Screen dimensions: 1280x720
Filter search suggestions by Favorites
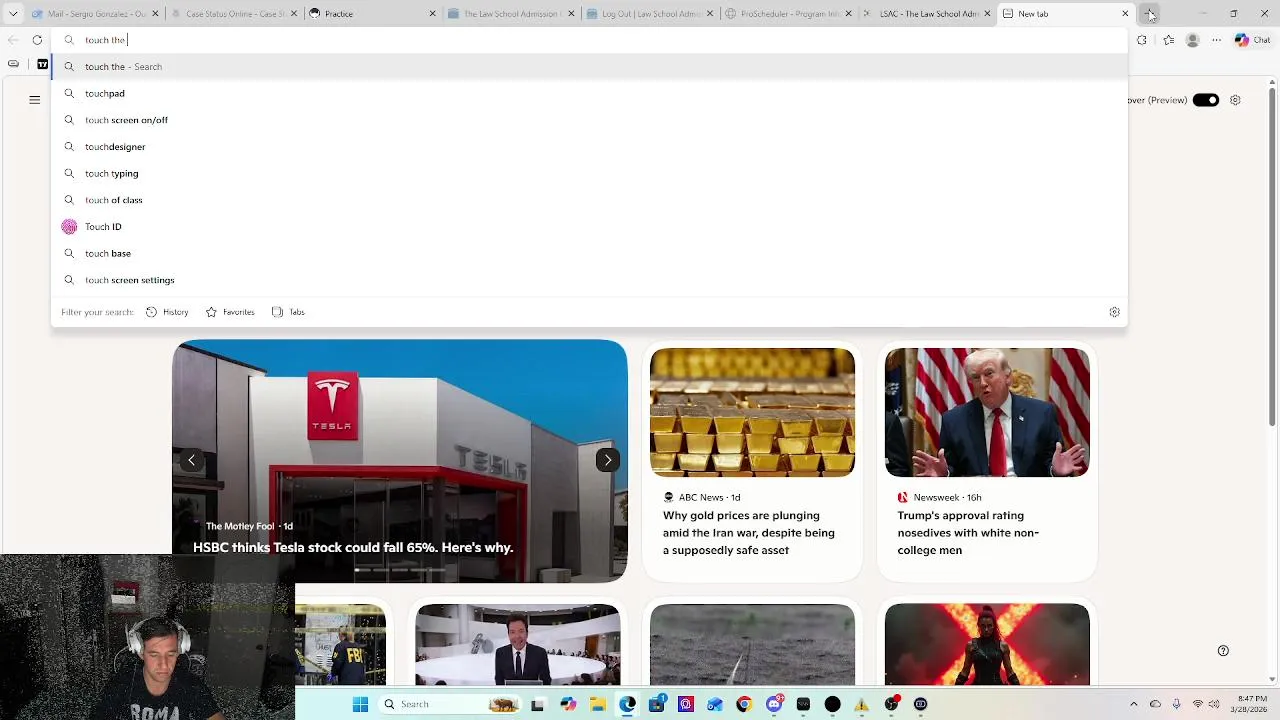tap(230, 312)
